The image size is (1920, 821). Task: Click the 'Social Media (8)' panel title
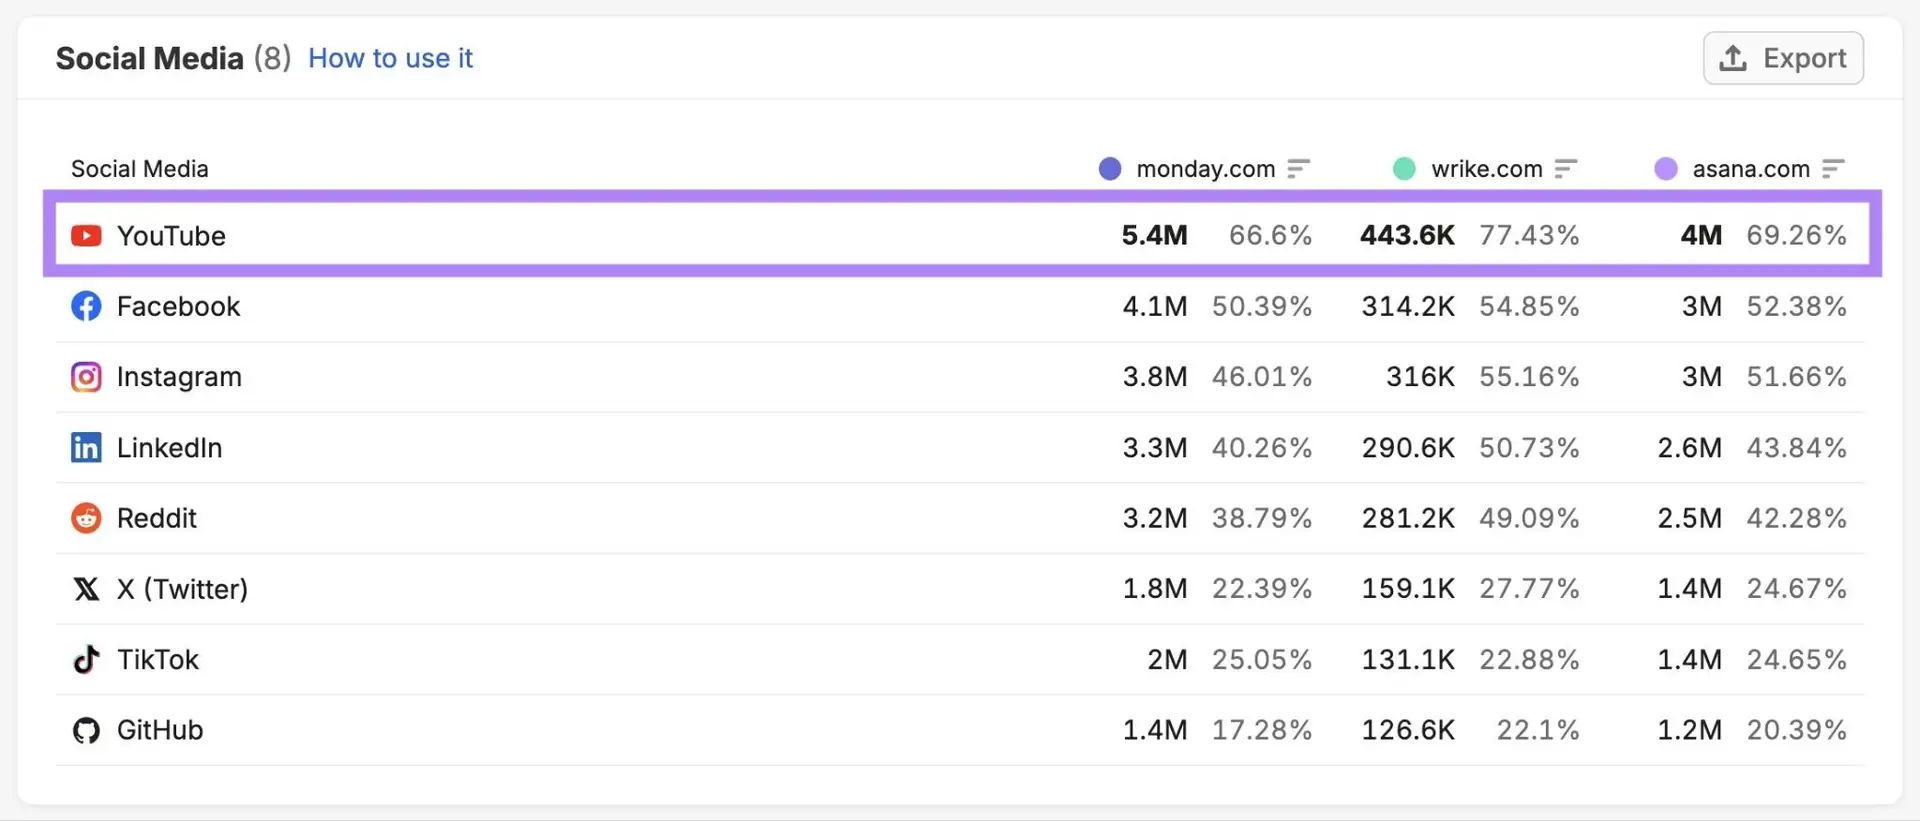pos(173,58)
